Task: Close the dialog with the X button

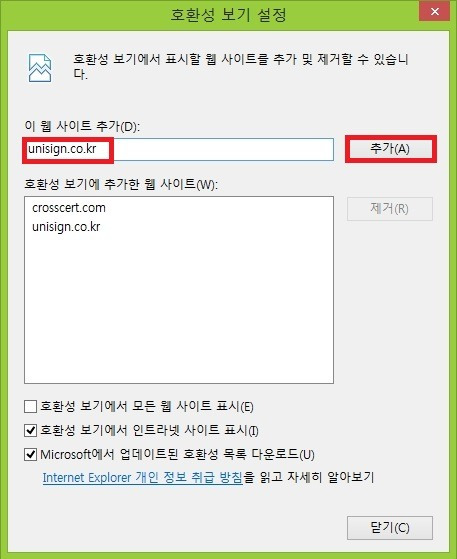Action: coord(435,11)
